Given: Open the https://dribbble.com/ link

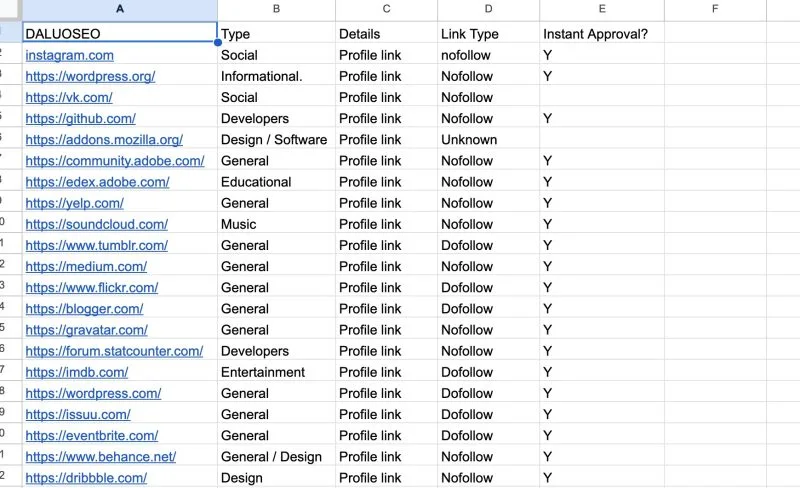Looking at the screenshot, I should tap(86, 478).
